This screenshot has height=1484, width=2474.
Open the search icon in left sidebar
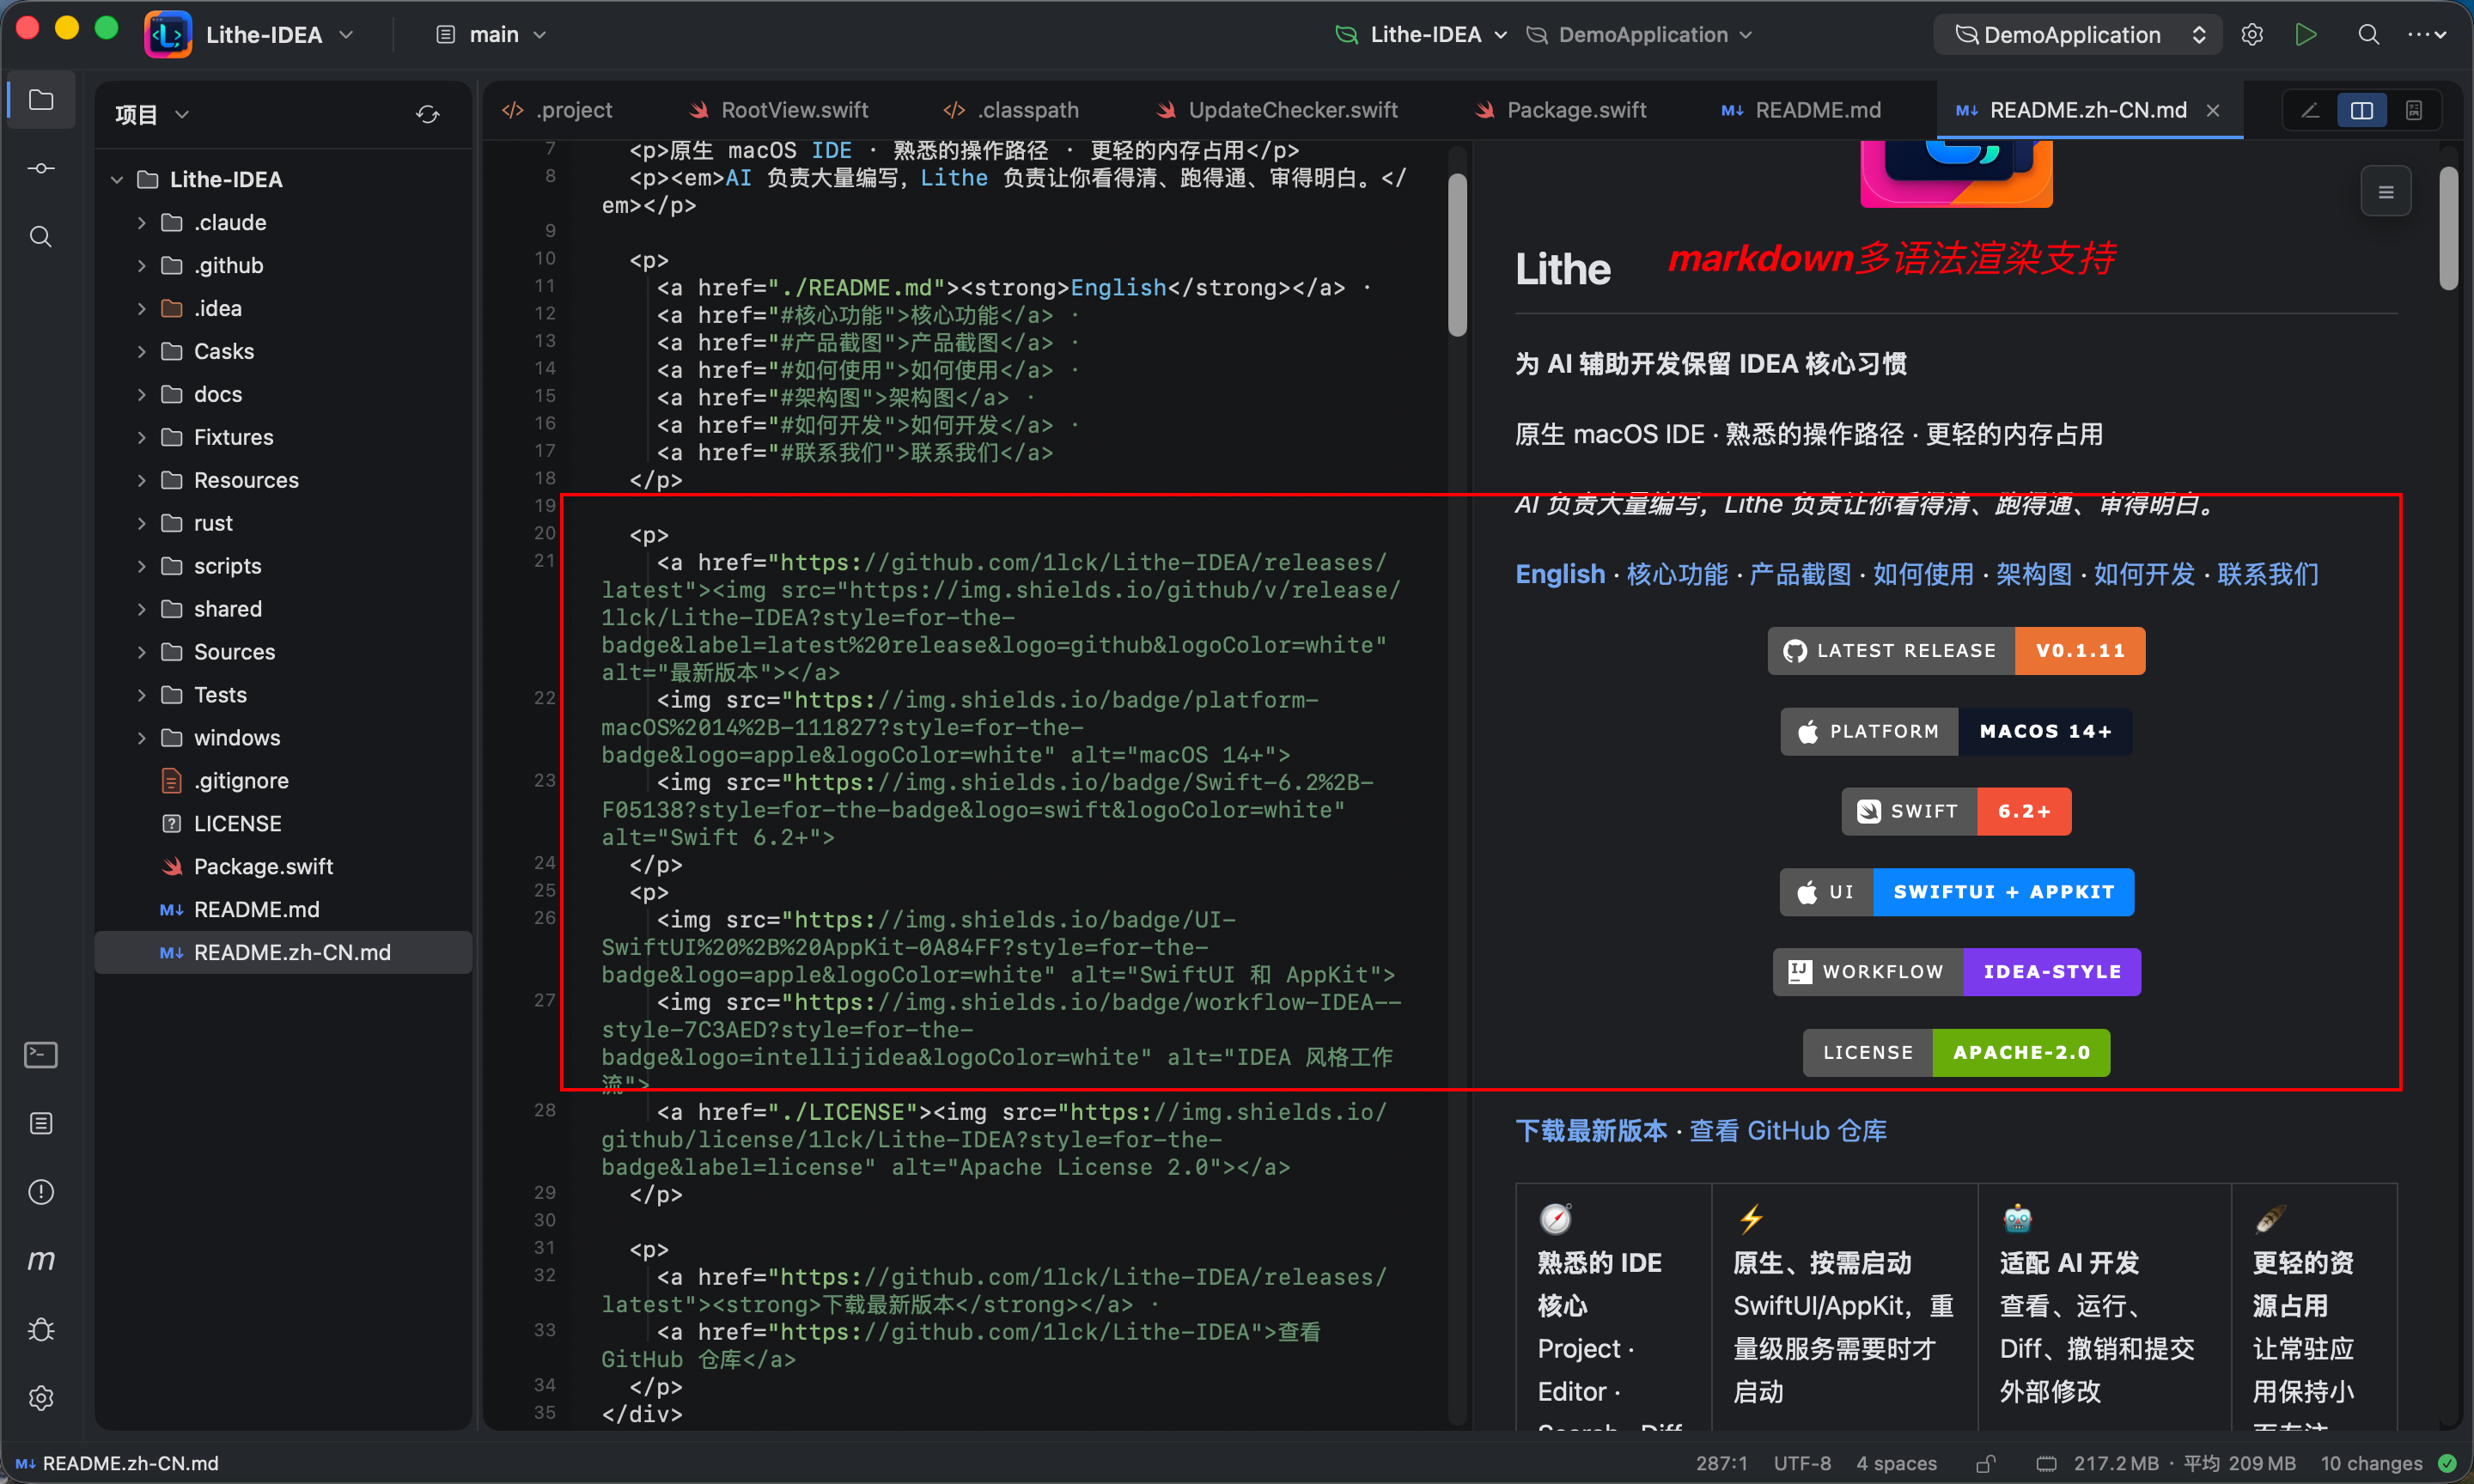[41, 237]
